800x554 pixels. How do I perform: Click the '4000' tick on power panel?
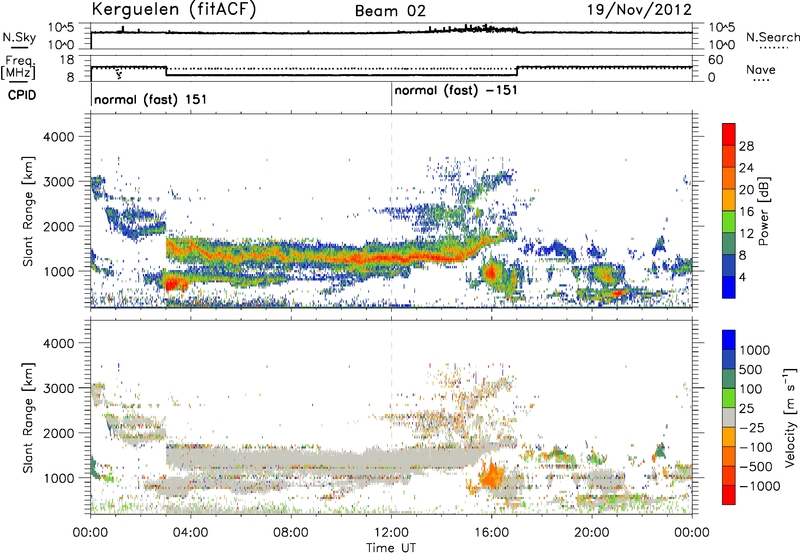58,137
